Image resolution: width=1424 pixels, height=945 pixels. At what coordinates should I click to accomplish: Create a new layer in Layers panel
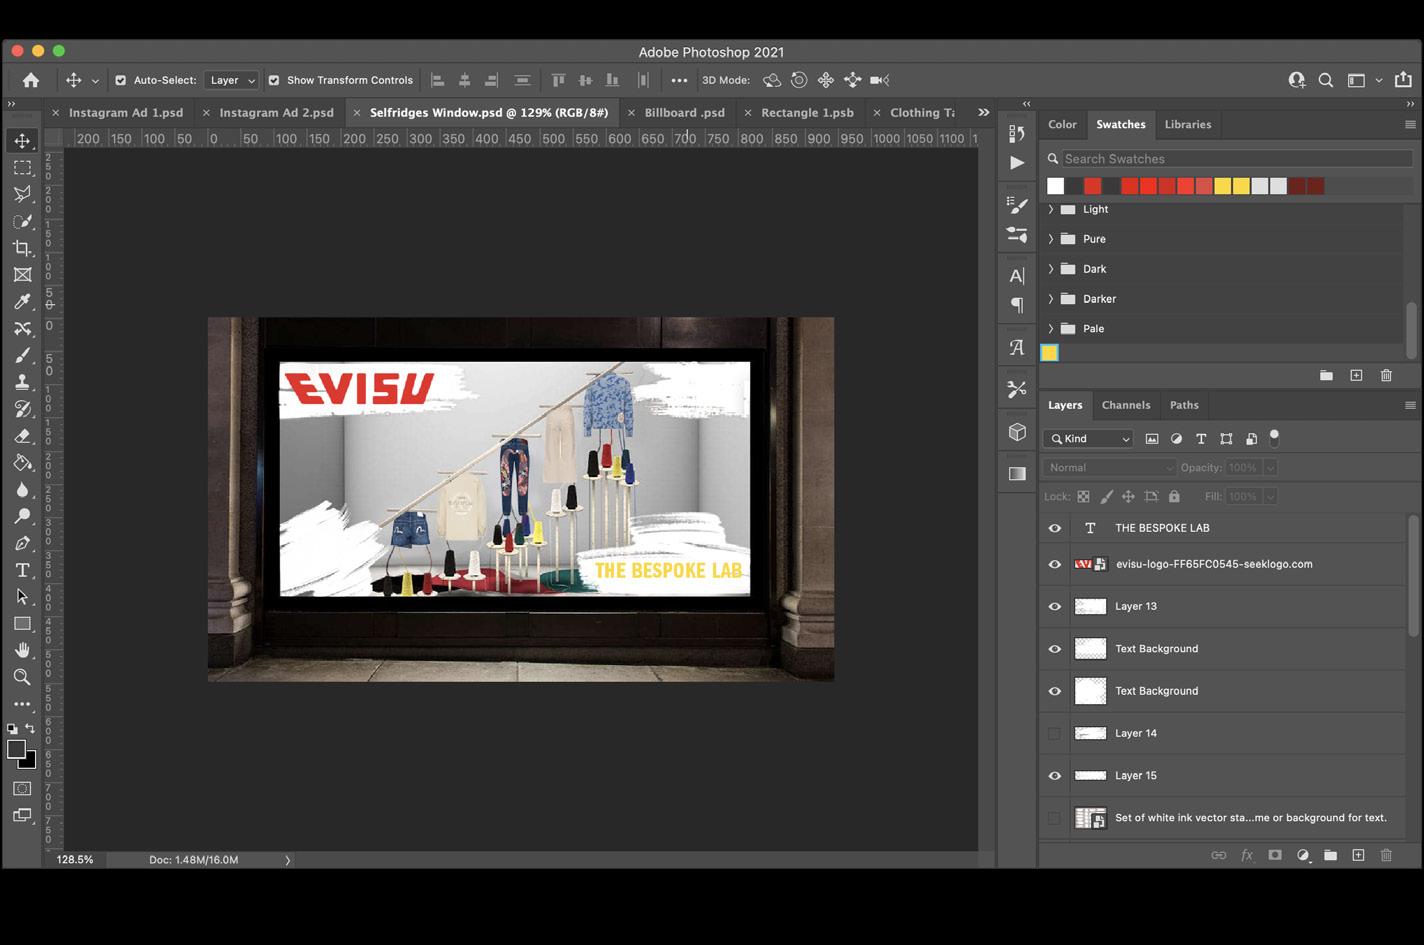[1358, 855]
